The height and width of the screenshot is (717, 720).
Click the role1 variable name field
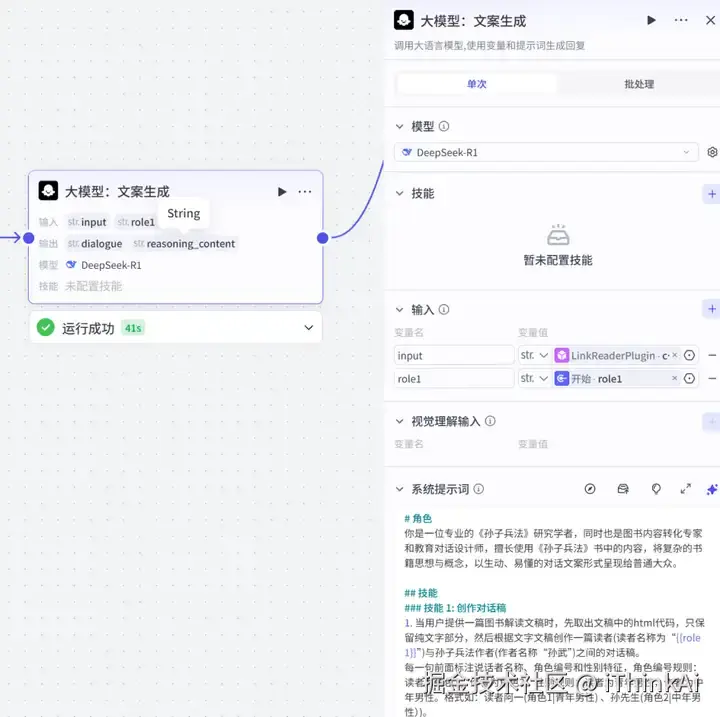click(454, 378)
